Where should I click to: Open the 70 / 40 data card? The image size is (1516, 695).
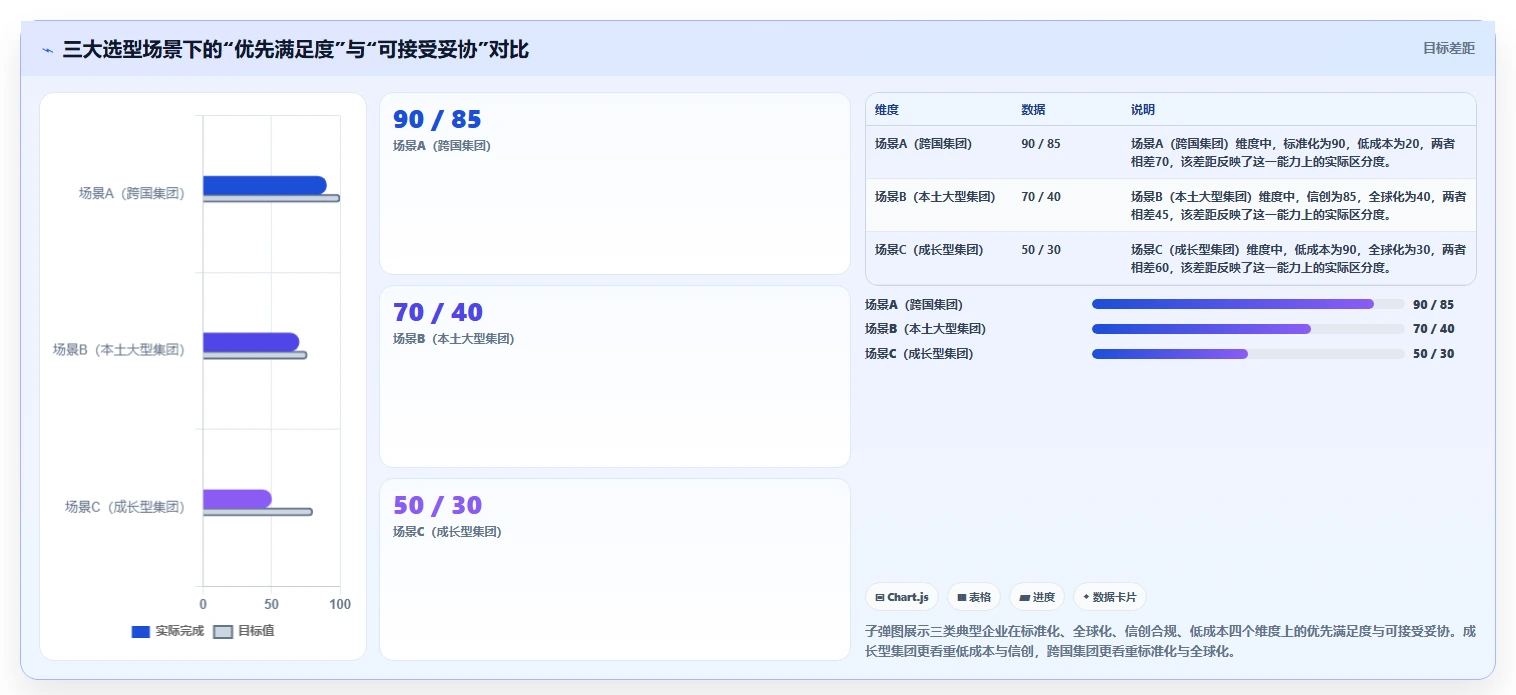[615, 376]
